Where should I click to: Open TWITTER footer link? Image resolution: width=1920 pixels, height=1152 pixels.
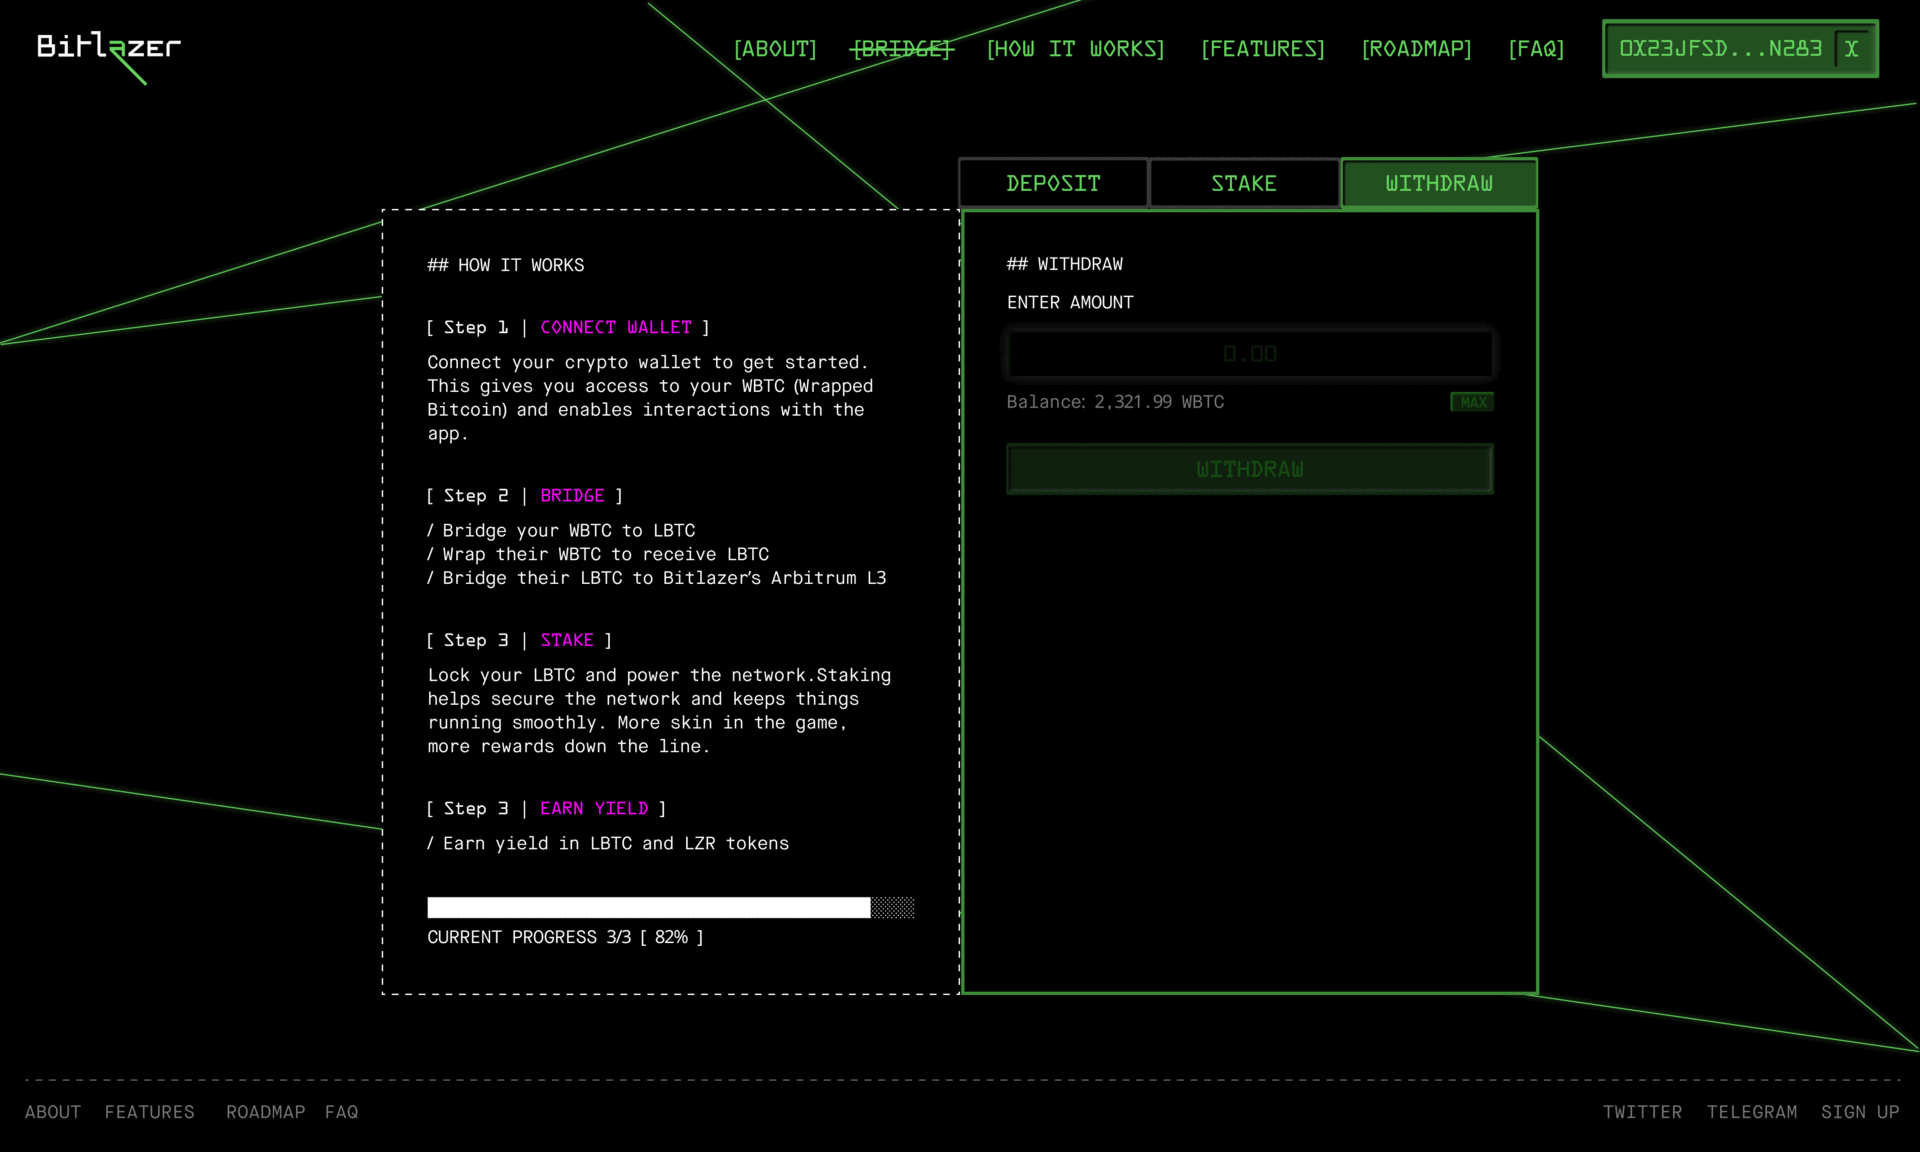click(x=1642, y=1112)
